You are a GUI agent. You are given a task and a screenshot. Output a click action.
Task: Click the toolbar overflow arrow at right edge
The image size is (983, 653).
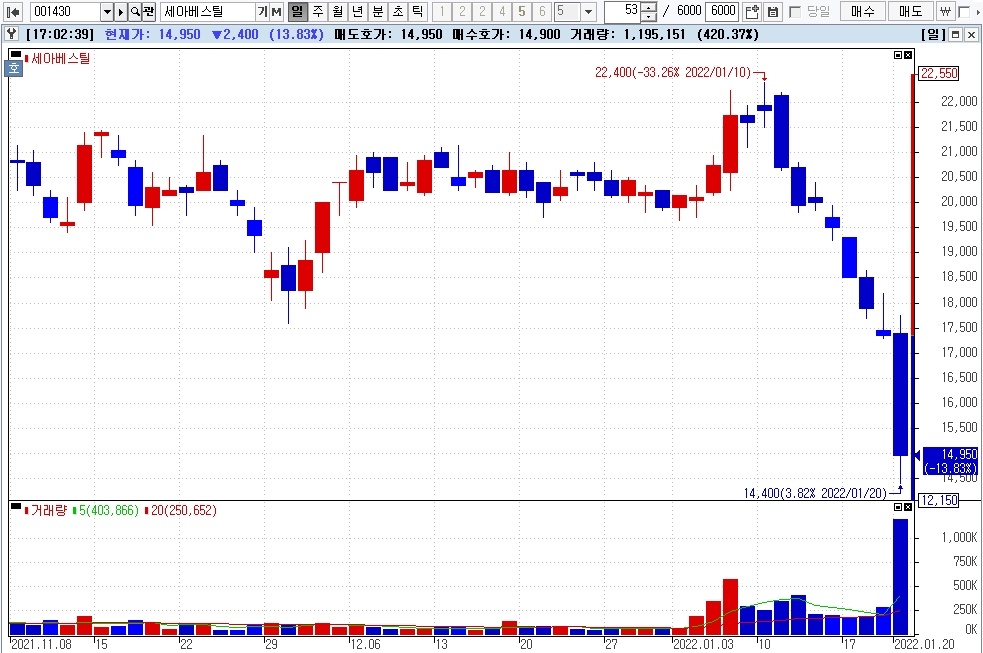tap(977, 11)
